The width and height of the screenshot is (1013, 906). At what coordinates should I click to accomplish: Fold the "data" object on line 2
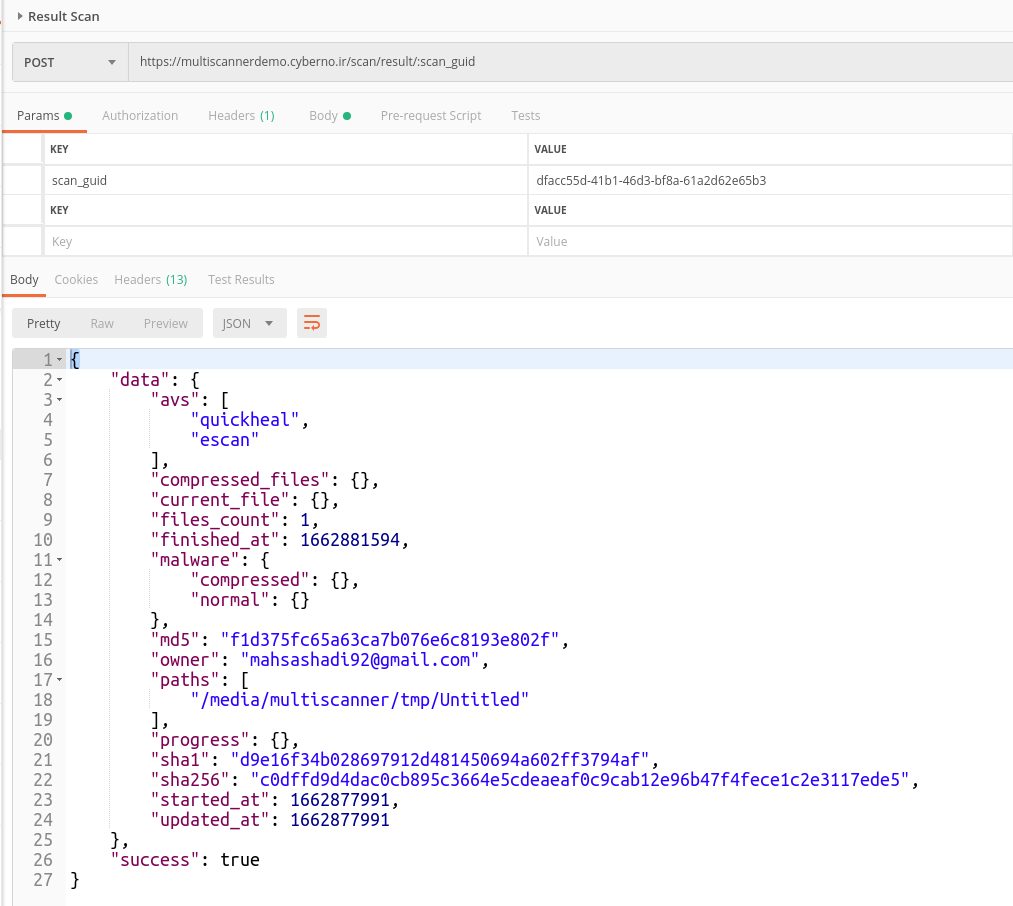(60, 380)
